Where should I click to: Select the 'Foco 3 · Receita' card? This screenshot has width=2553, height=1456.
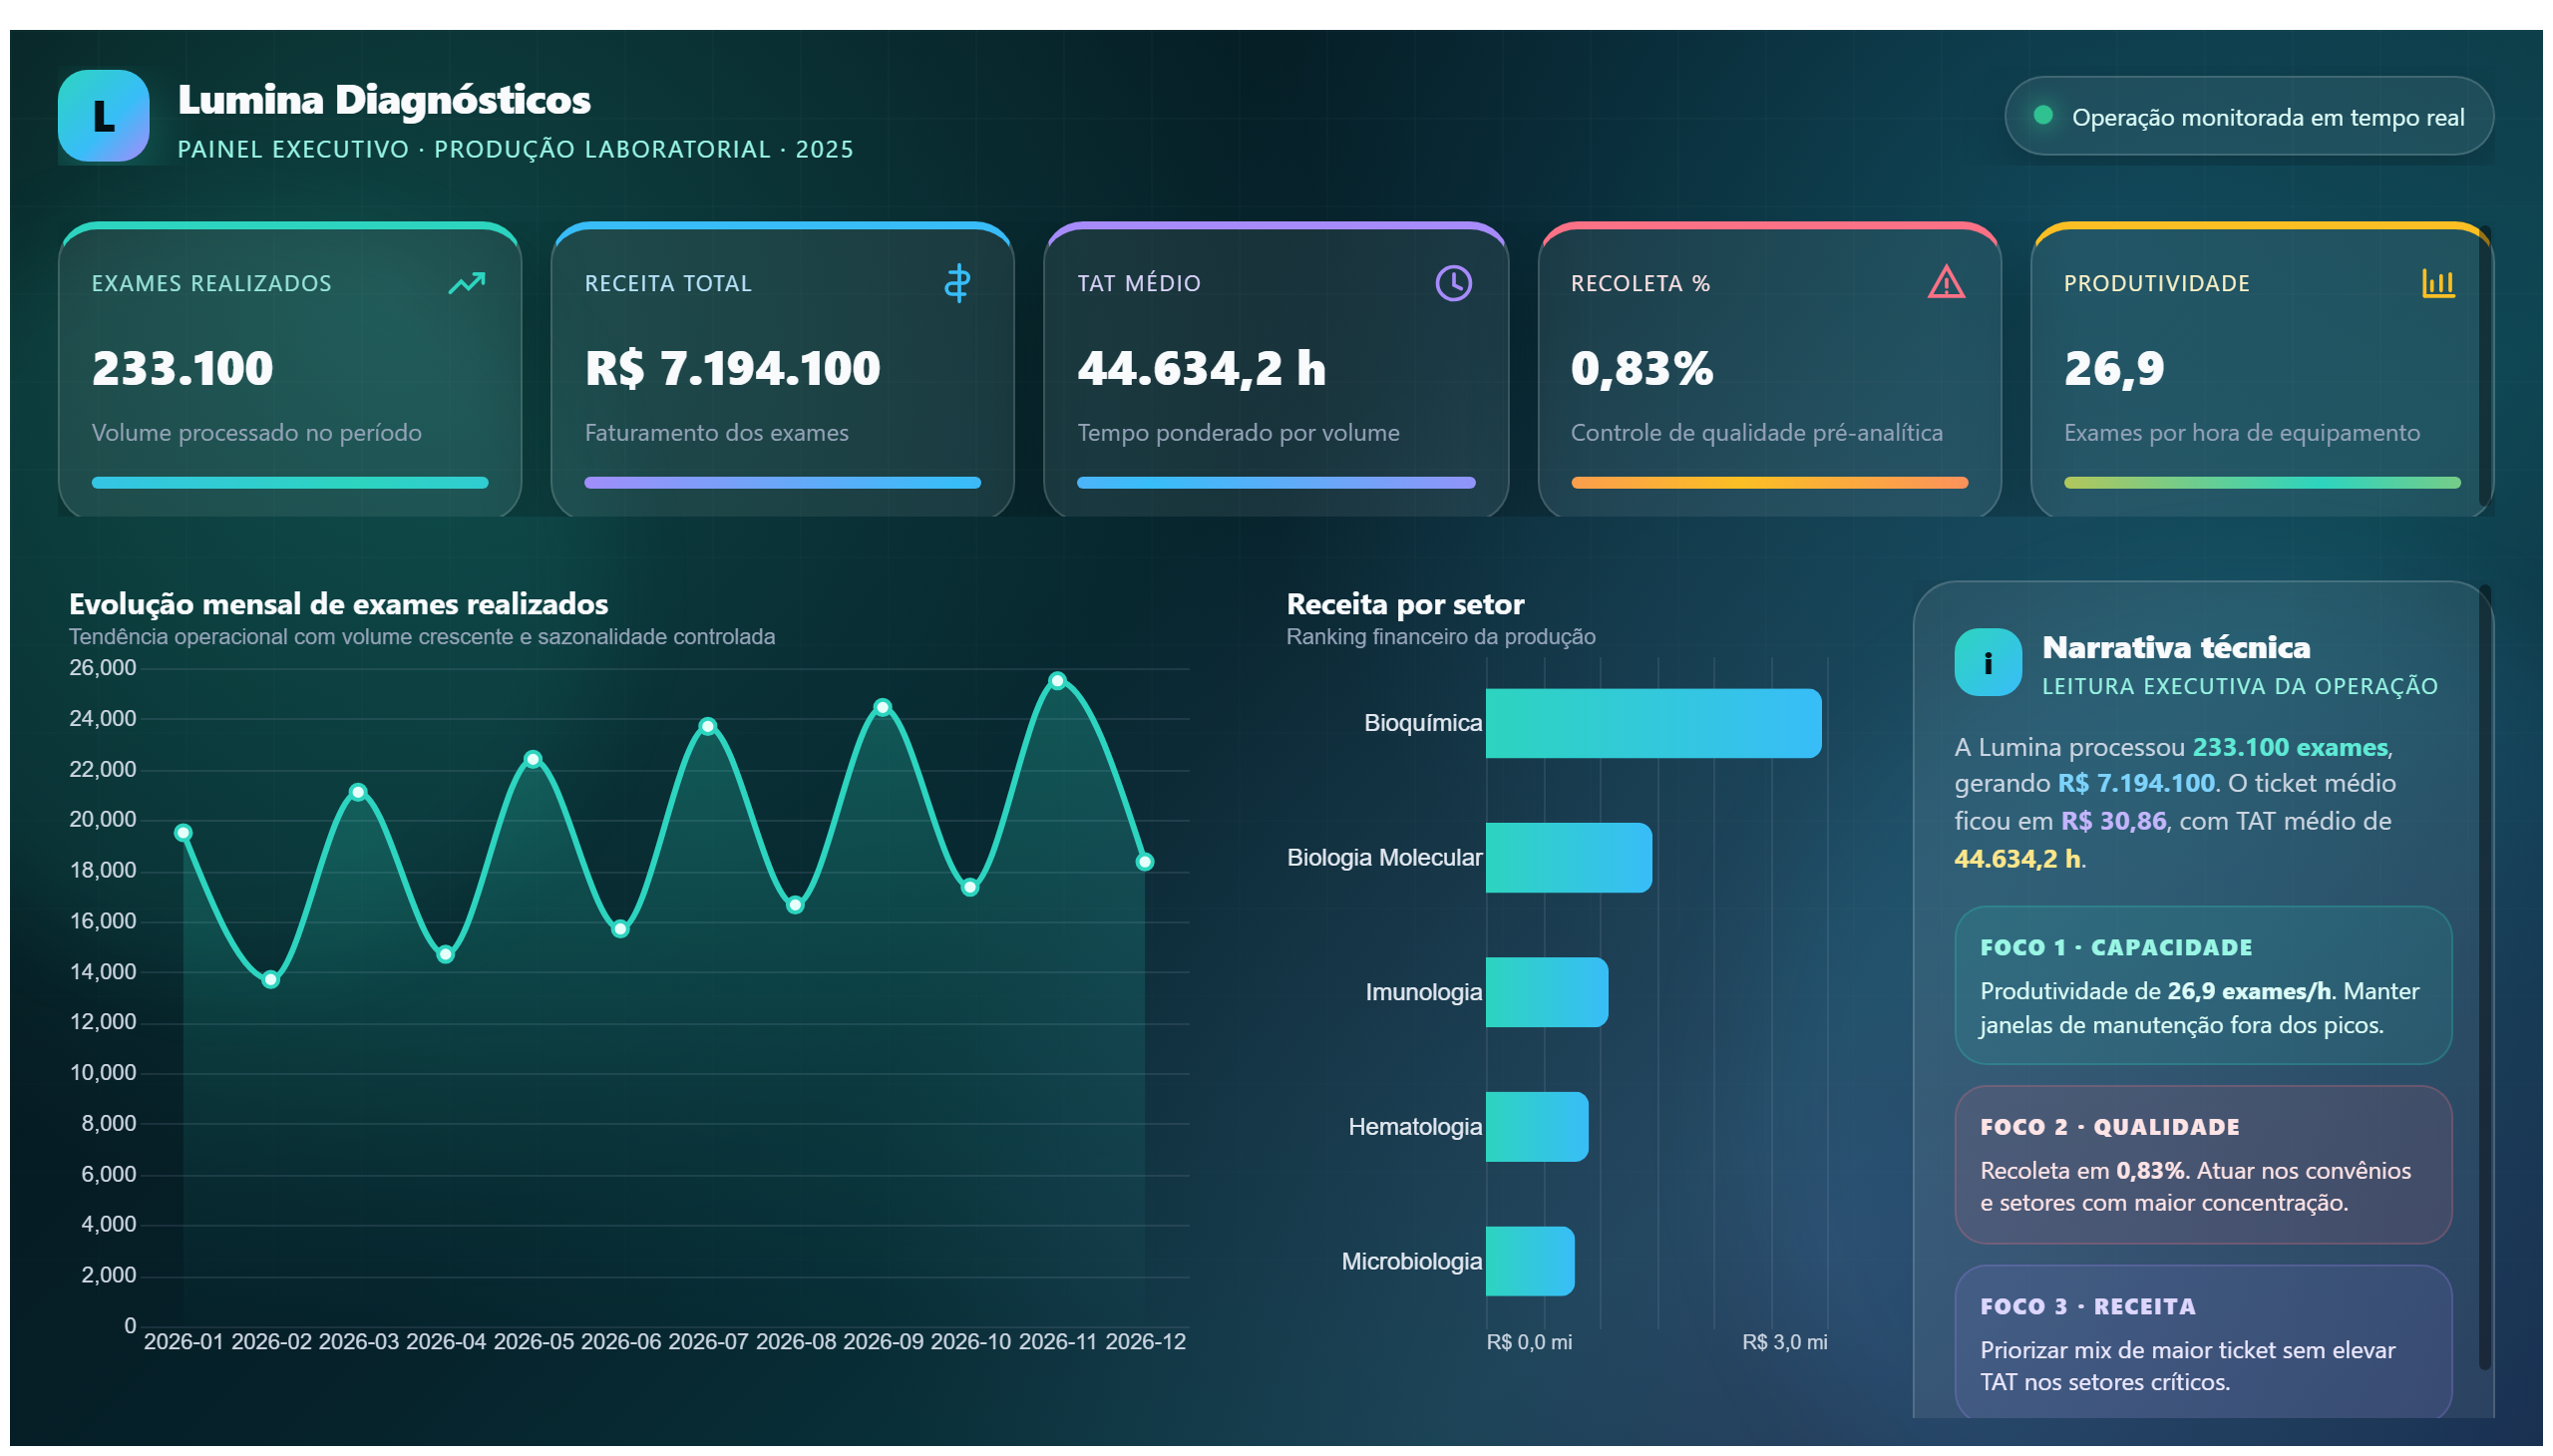pyautogui.click(x=2202, y=1342)
